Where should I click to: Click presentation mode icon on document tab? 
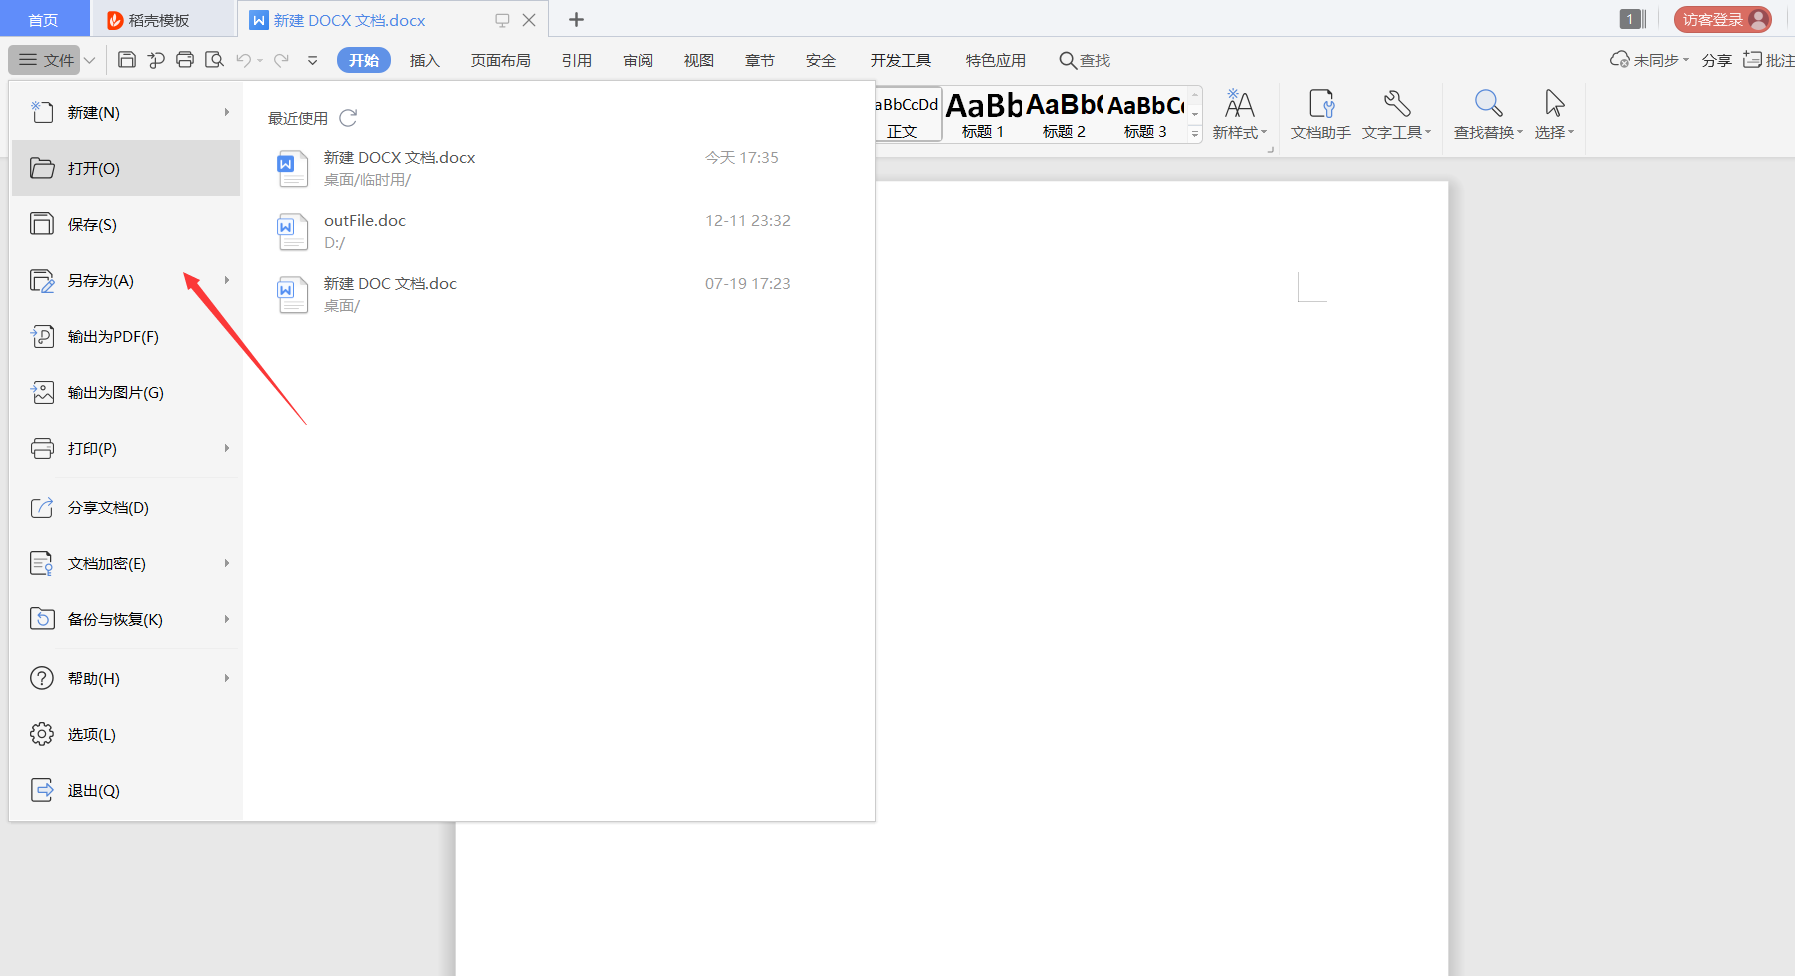[502, 20]
